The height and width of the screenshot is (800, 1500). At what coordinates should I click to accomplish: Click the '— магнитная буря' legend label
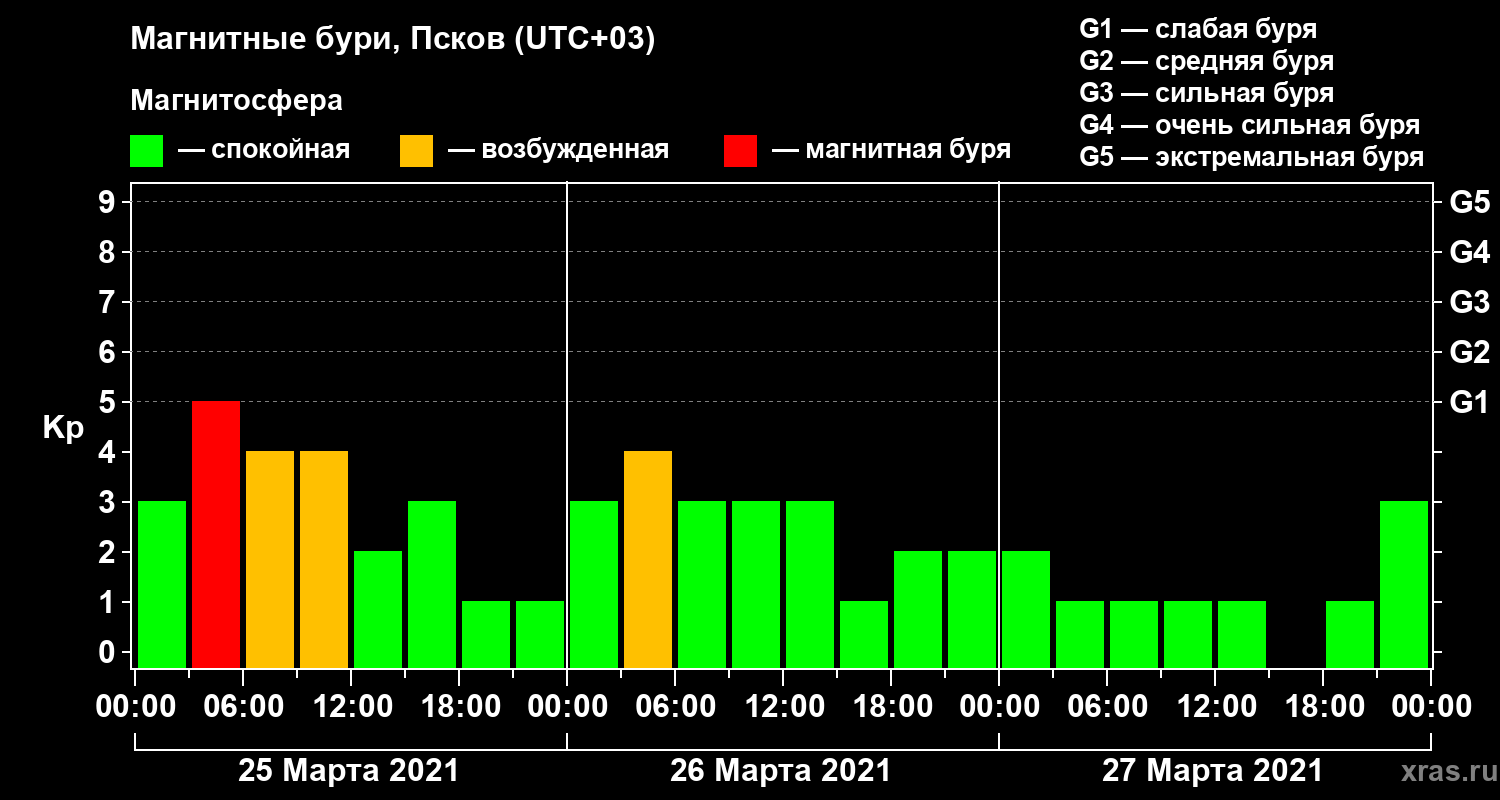pos(891,151)
